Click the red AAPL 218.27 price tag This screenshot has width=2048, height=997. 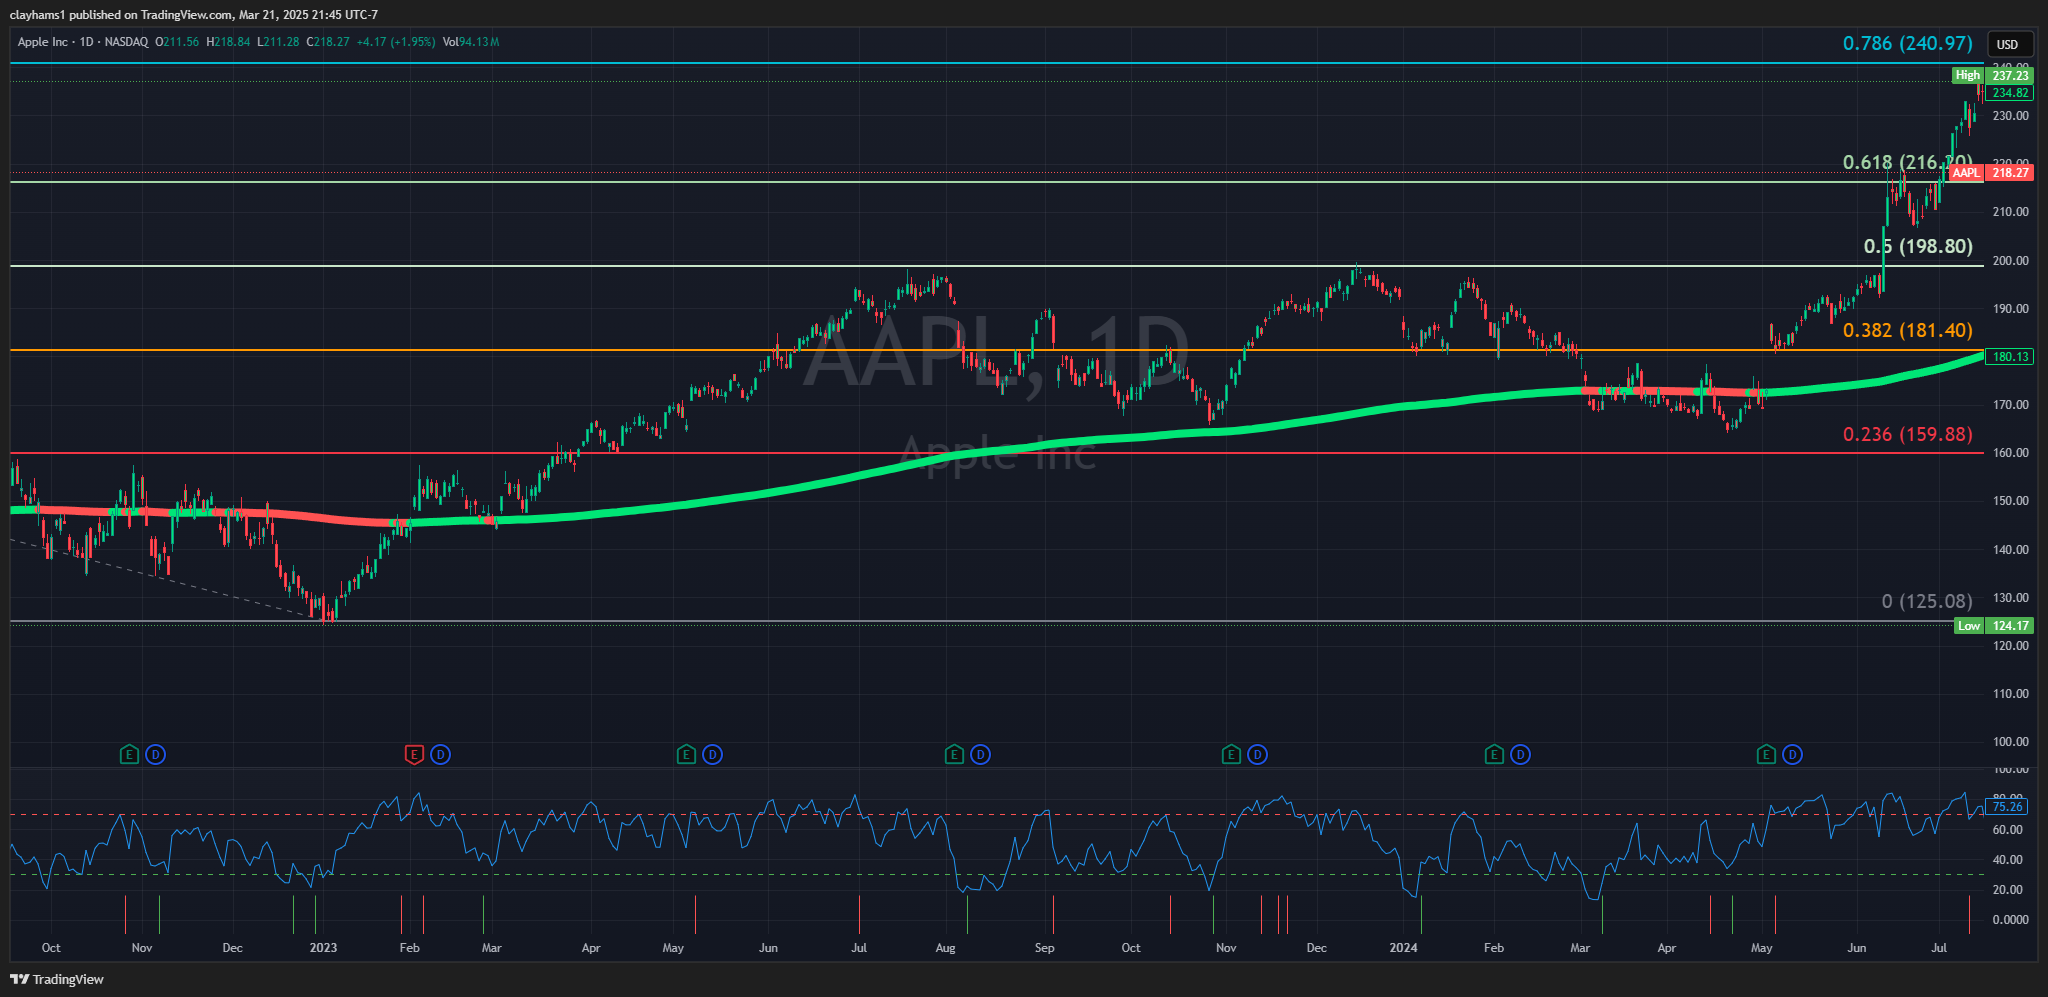pyautogui.click(x=1991, y=173)
